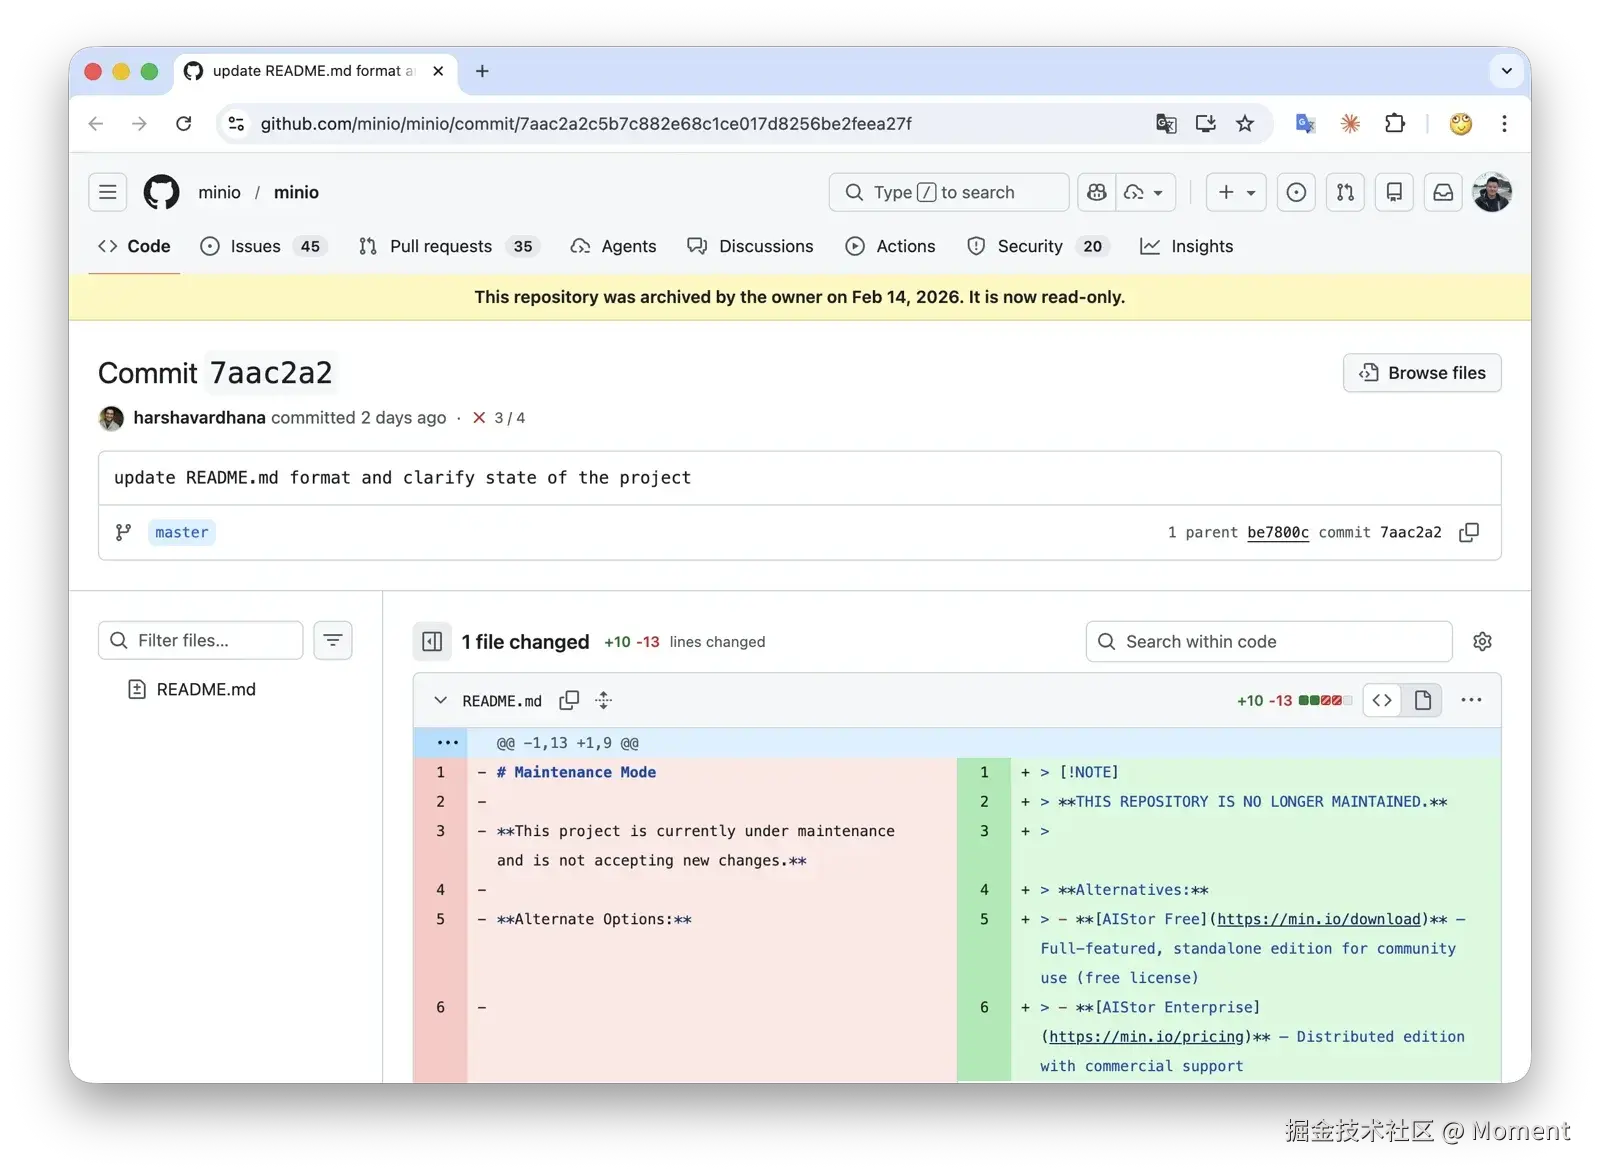Open diff view settings gear
1600x1174 pixels.
(x=1482, y=641)
